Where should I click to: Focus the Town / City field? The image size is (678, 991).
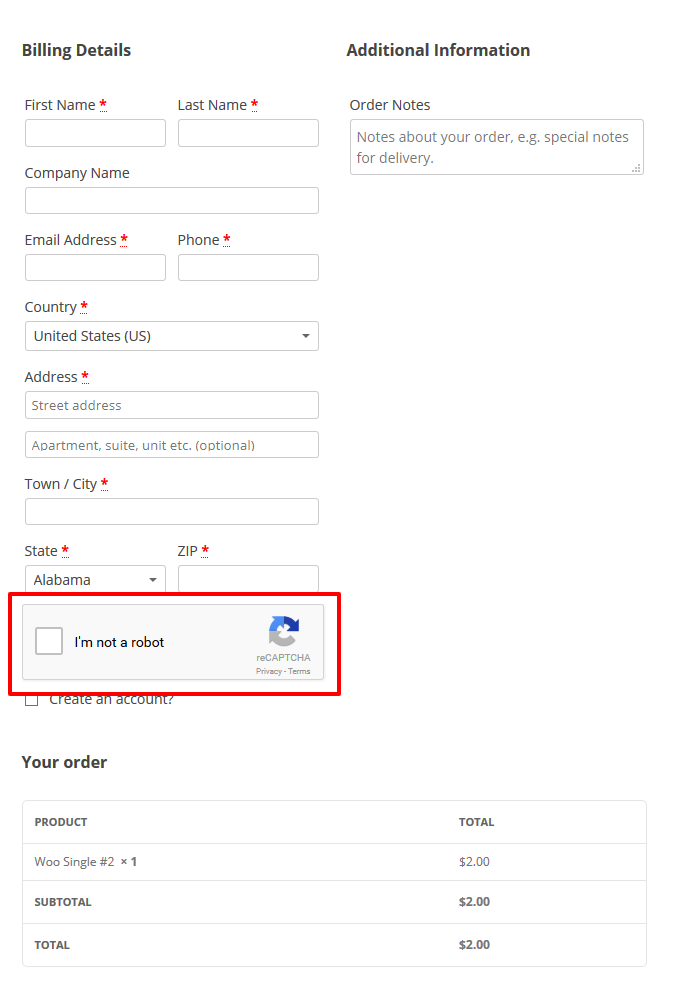[172, 511]
